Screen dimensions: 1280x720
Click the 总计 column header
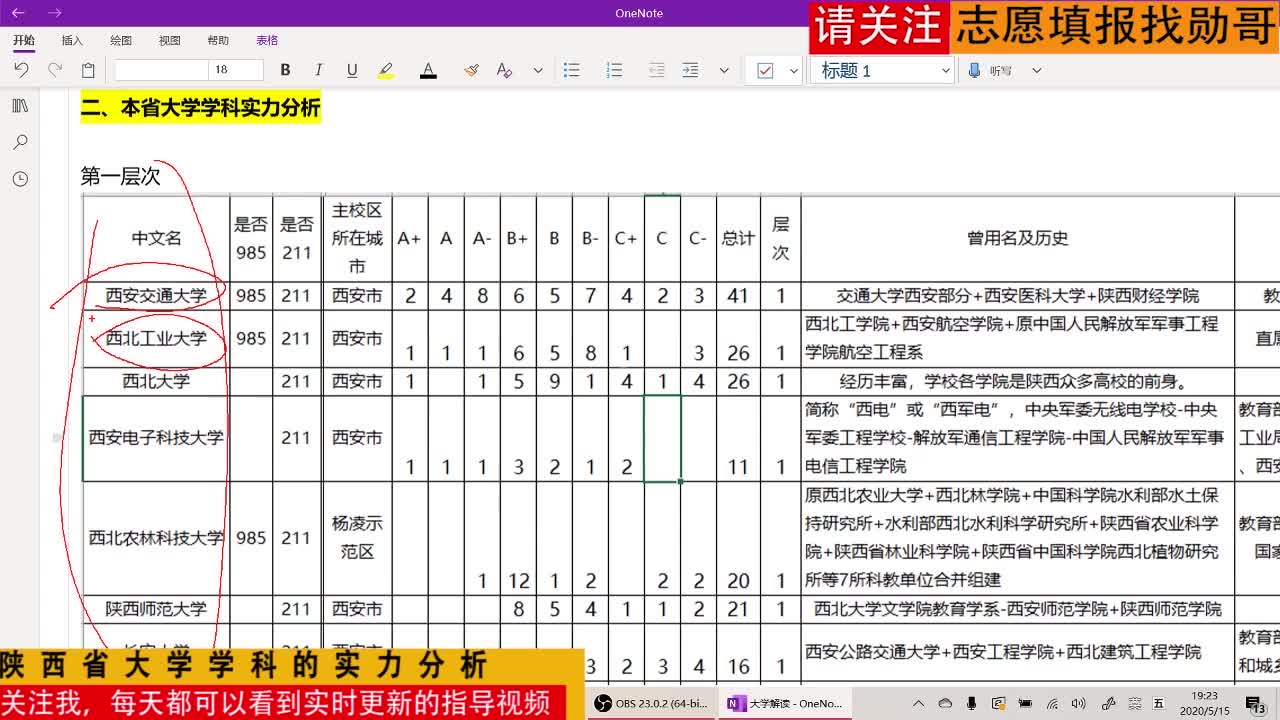coord(738,238)
